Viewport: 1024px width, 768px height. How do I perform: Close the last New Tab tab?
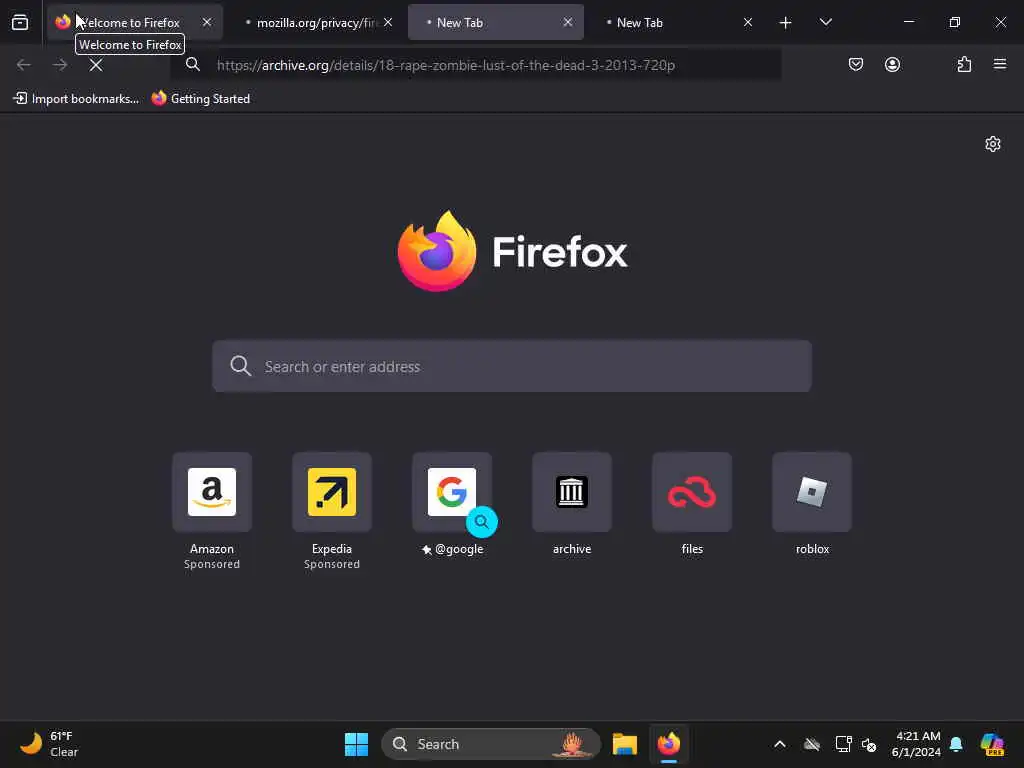pos(748,22)
